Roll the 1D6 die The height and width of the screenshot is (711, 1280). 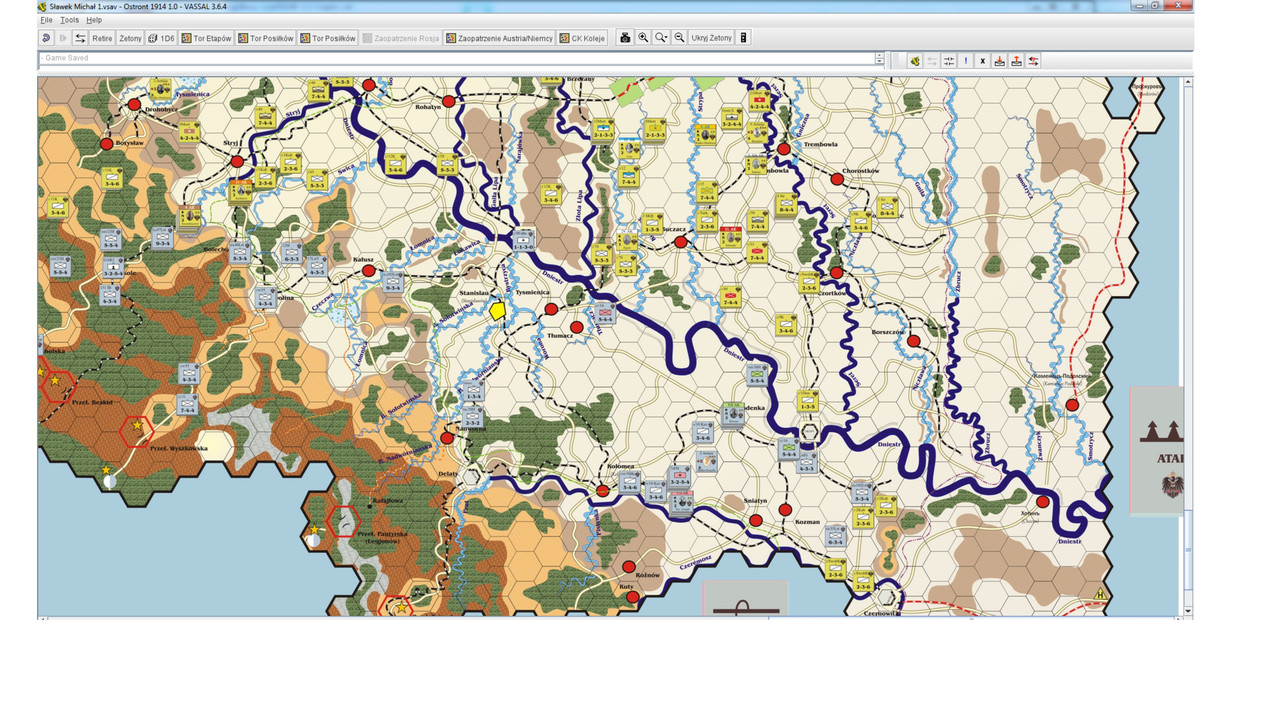161,38
